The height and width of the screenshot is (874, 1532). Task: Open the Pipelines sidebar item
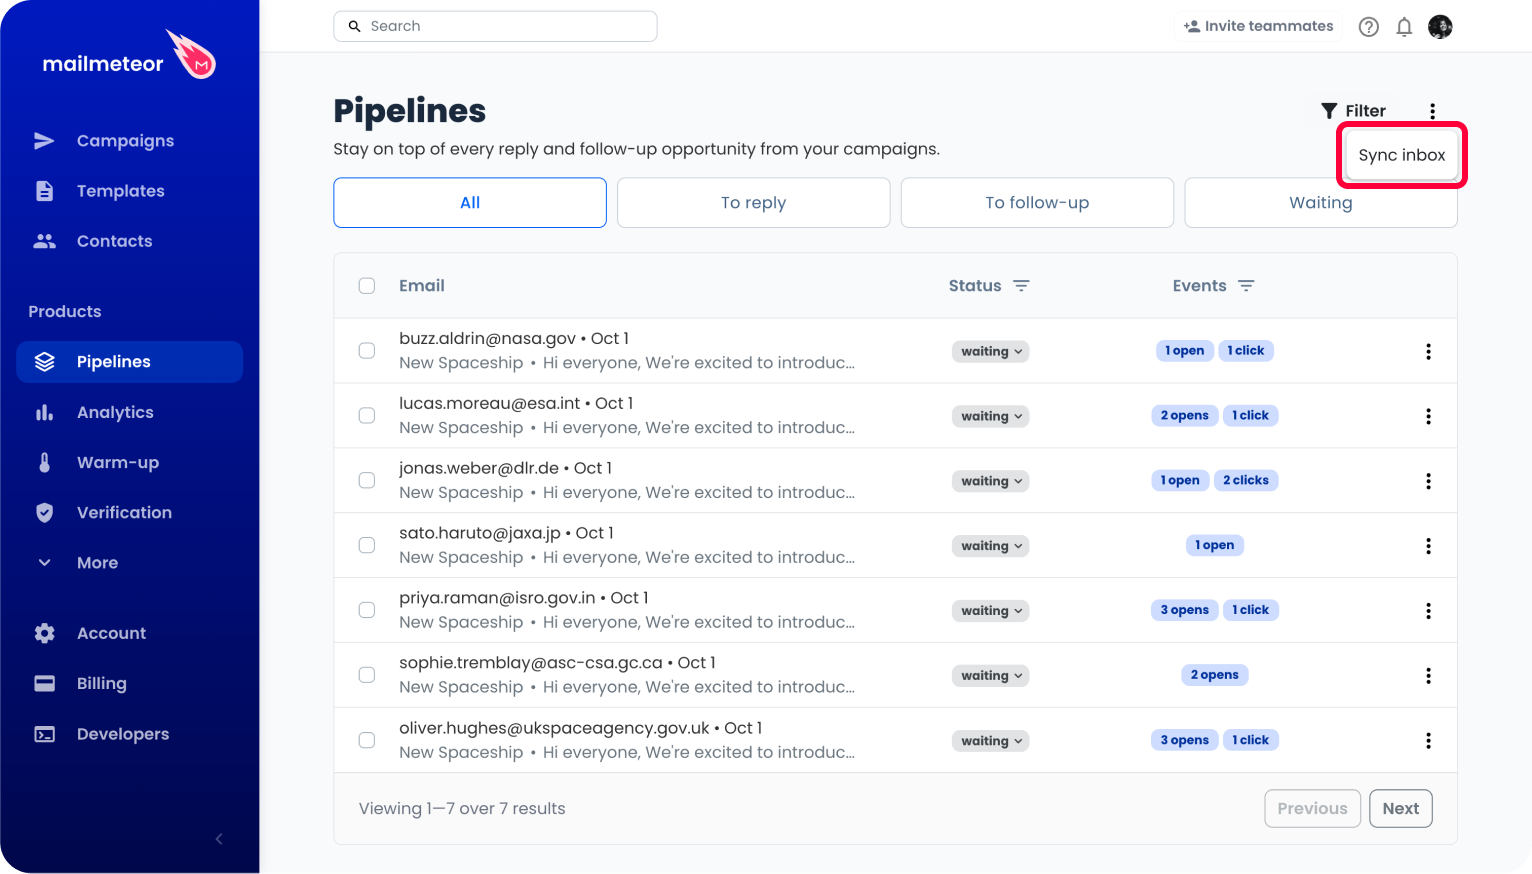(130, 362)
